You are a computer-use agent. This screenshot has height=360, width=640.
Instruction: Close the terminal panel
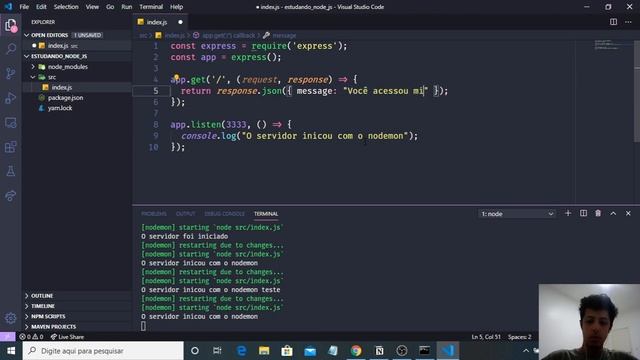[628, 213]
